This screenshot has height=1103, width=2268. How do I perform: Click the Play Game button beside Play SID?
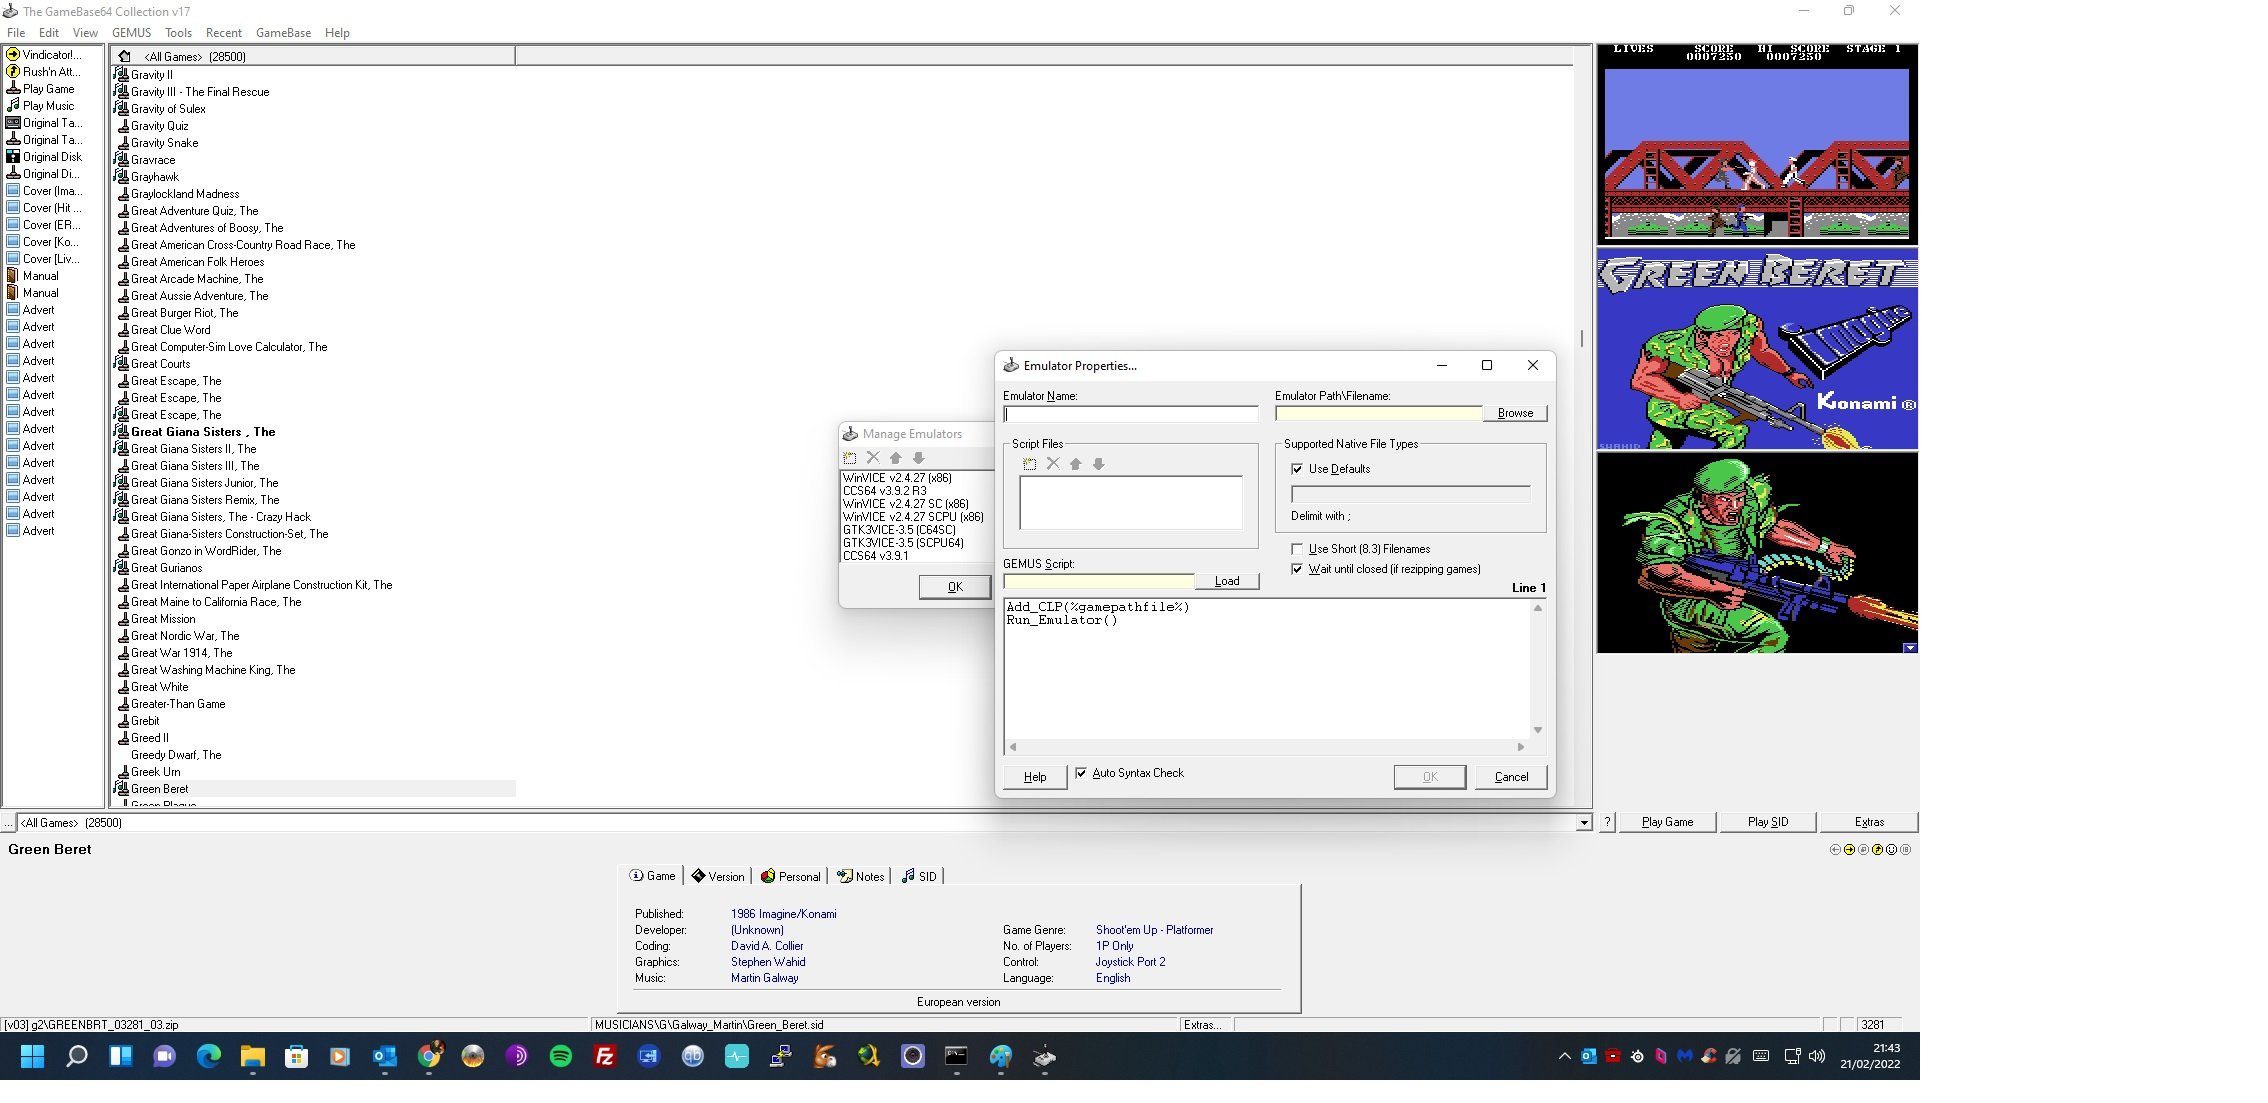click(1667, 822)
